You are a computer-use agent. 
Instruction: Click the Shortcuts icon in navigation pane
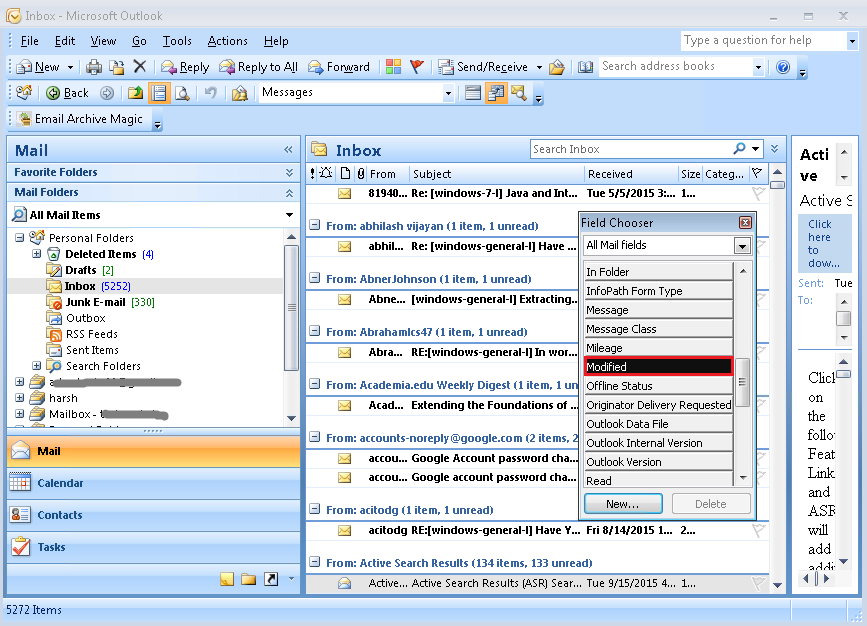(271, 579)
